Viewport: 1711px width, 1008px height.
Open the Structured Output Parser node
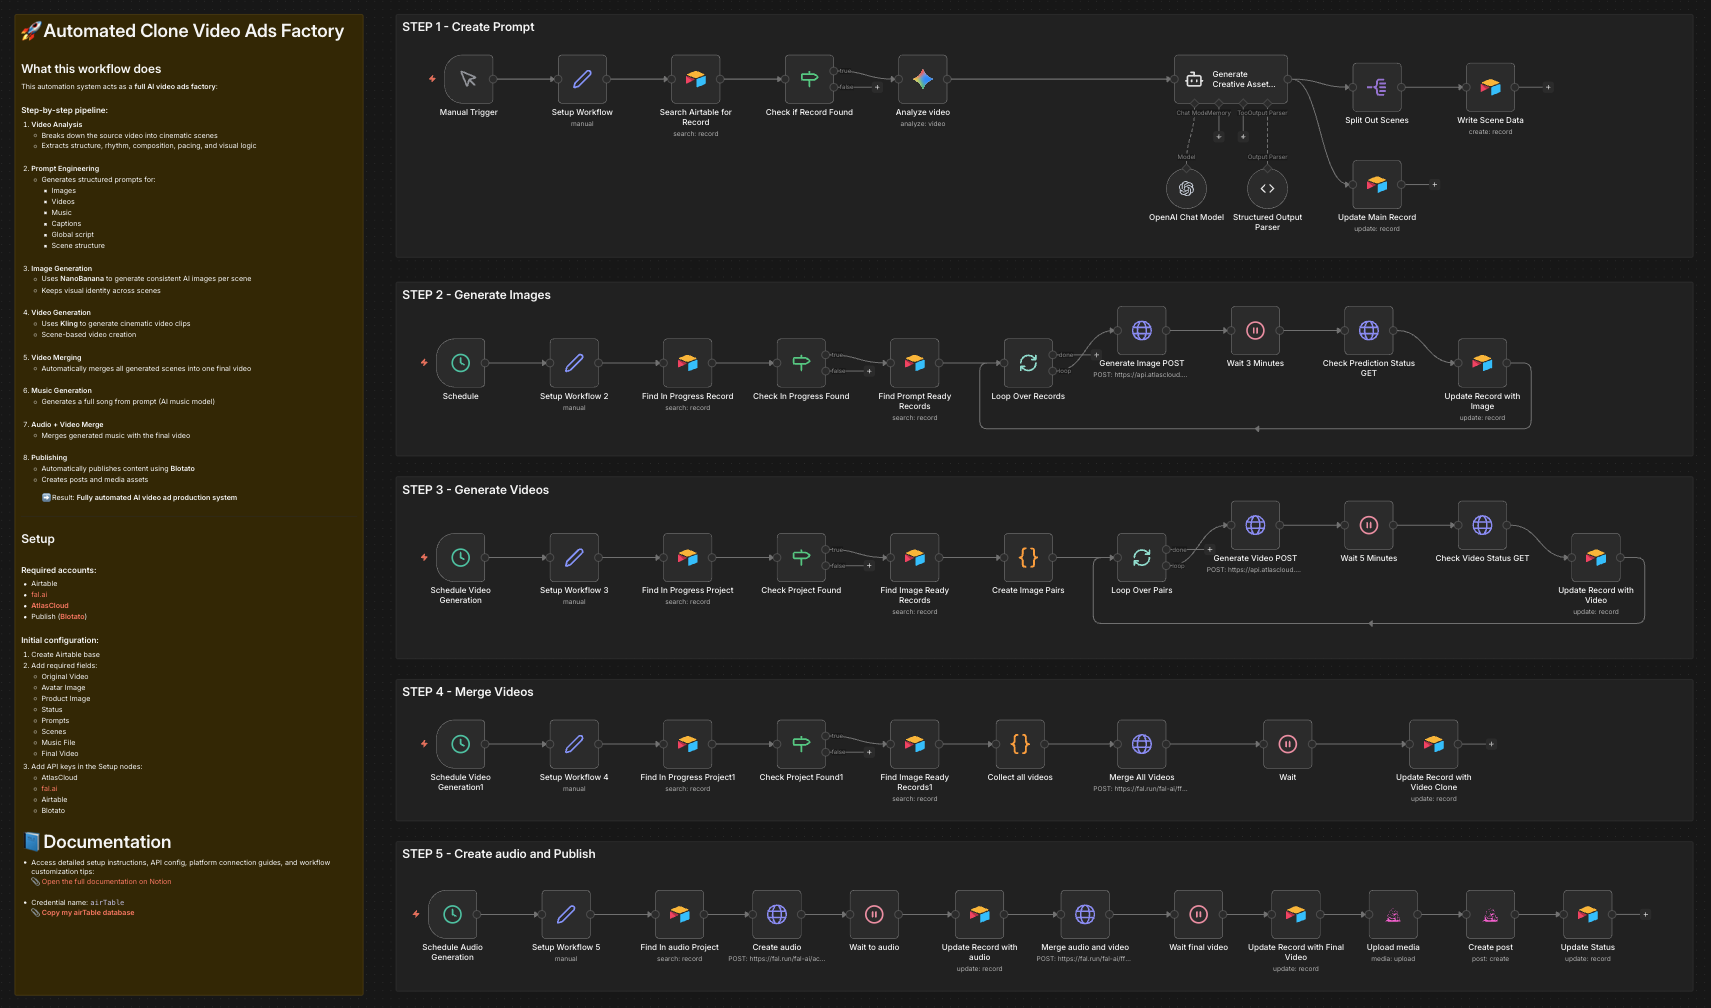tap(1266, 188)
